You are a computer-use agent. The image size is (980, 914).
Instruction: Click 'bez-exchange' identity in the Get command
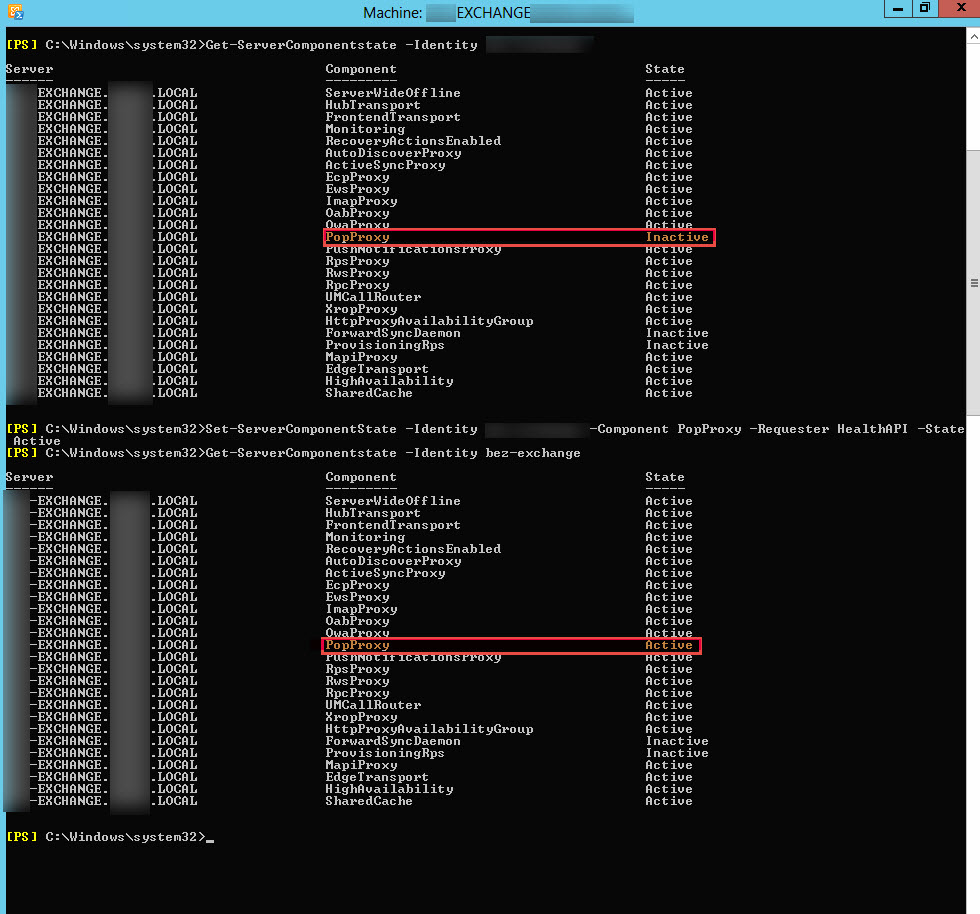click(x=533, y=453)
